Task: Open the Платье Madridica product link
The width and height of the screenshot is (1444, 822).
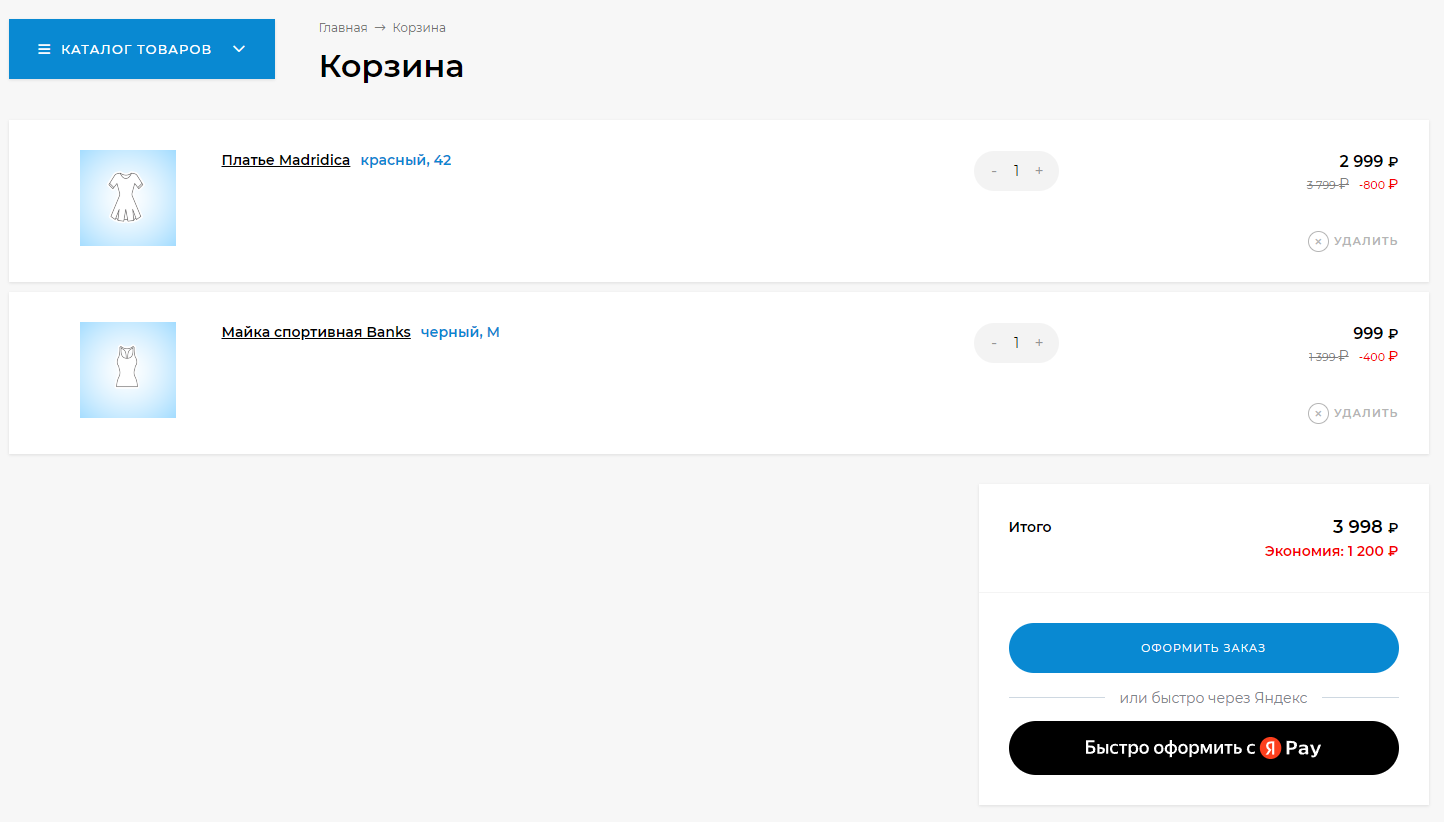Action: click(286, 160)
